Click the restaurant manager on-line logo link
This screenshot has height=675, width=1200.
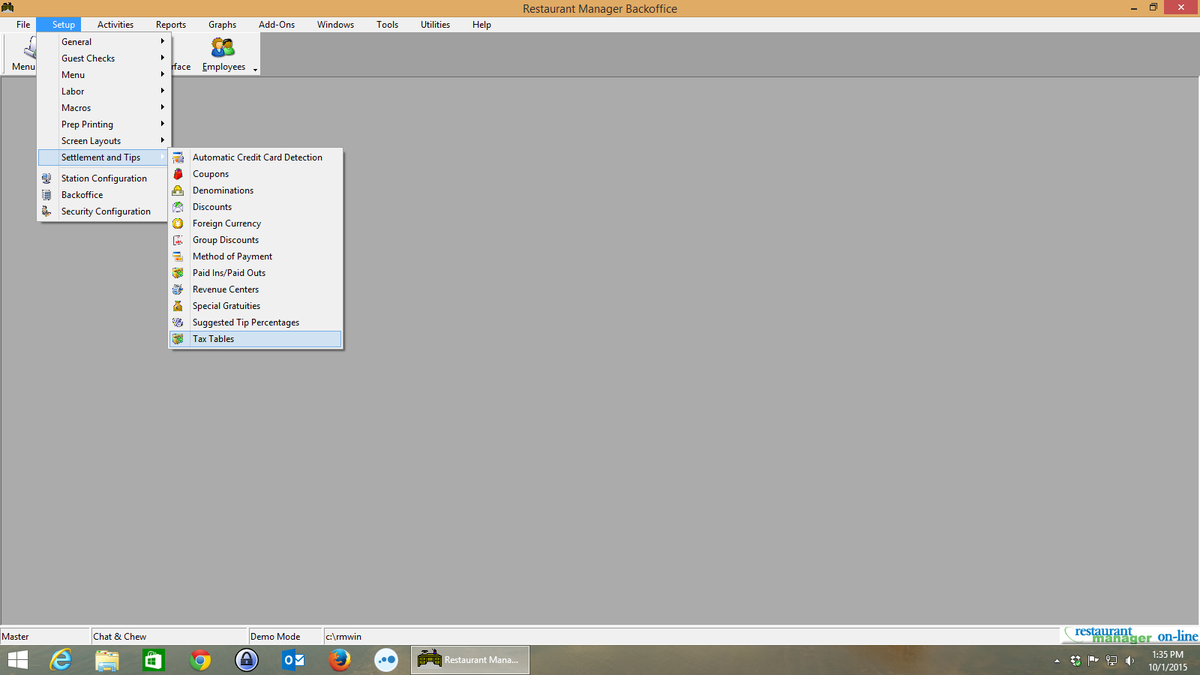click(x=1131, y=635)
